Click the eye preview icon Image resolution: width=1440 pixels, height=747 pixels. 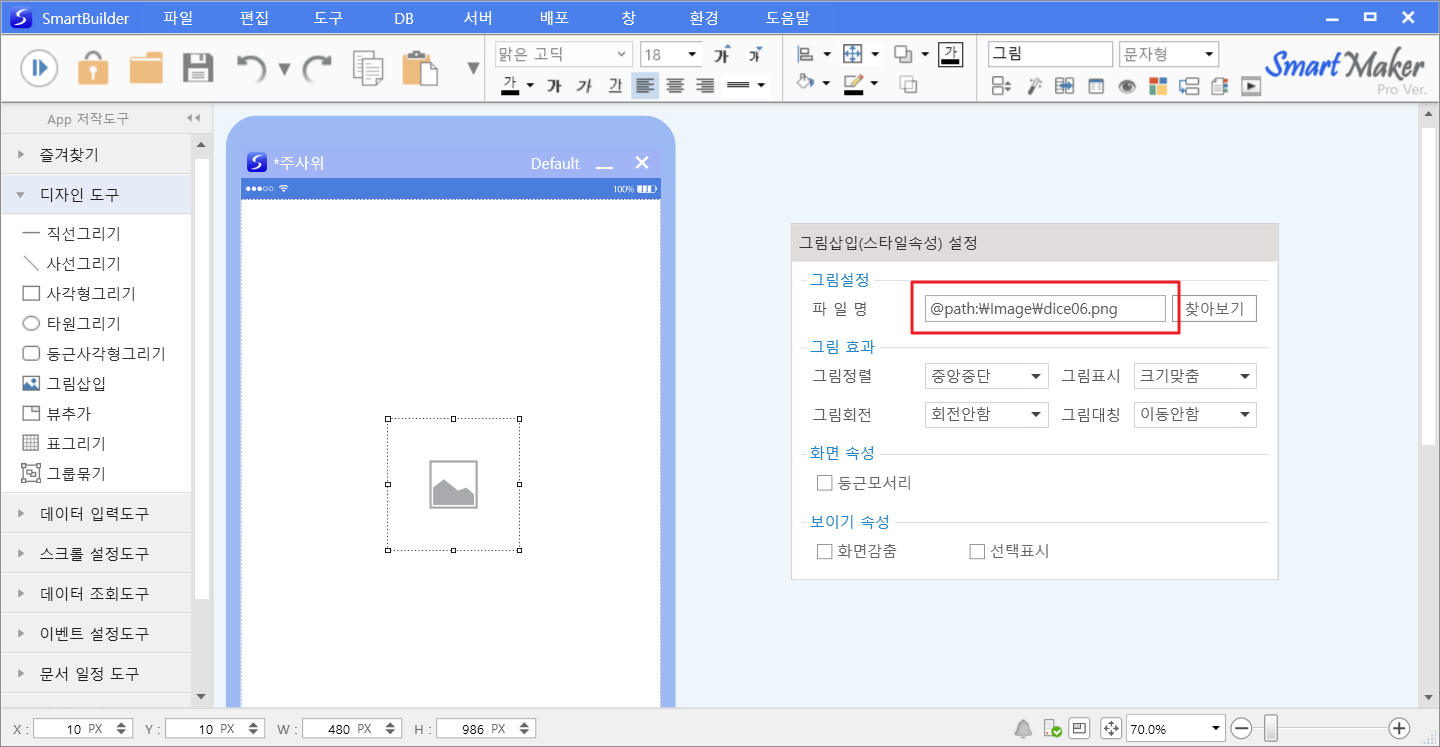[x=1127, y=86]
